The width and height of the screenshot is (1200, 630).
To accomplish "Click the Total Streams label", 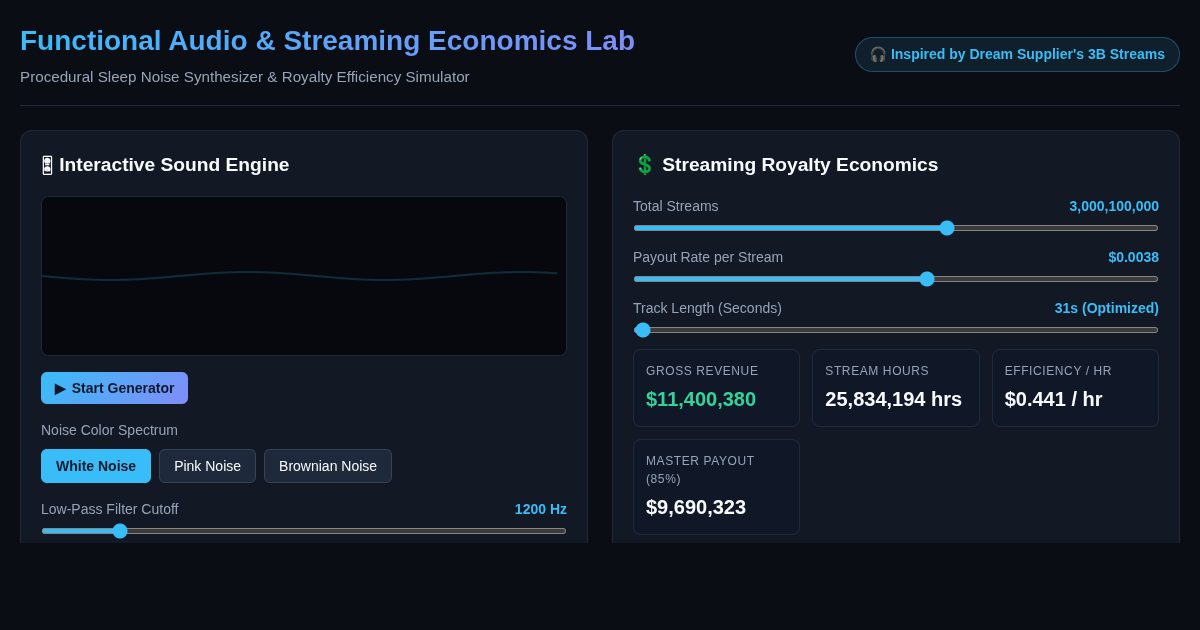I will click(676, 206).
